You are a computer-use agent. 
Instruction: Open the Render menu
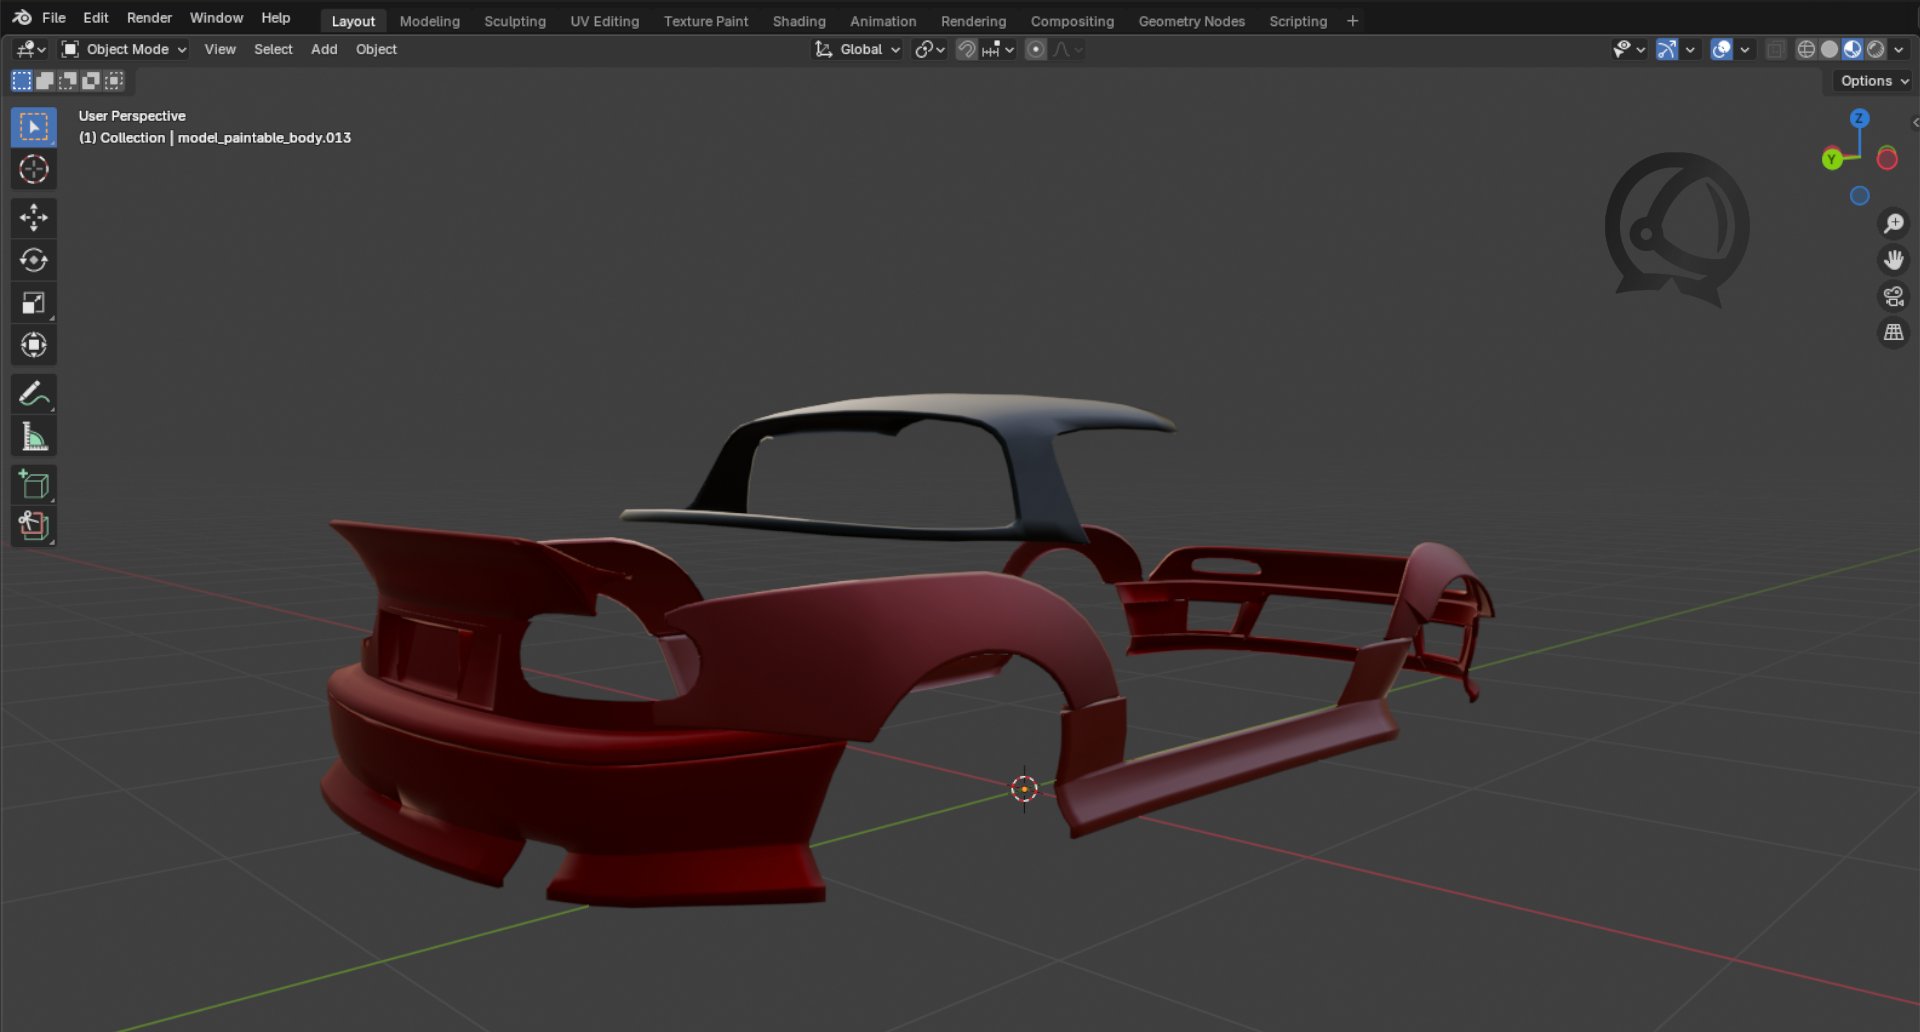(149, 17)
